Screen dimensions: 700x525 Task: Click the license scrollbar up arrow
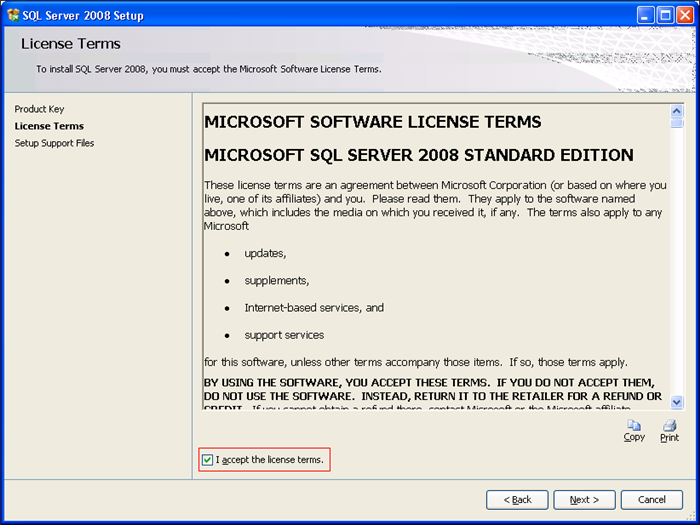pos(677,111)
